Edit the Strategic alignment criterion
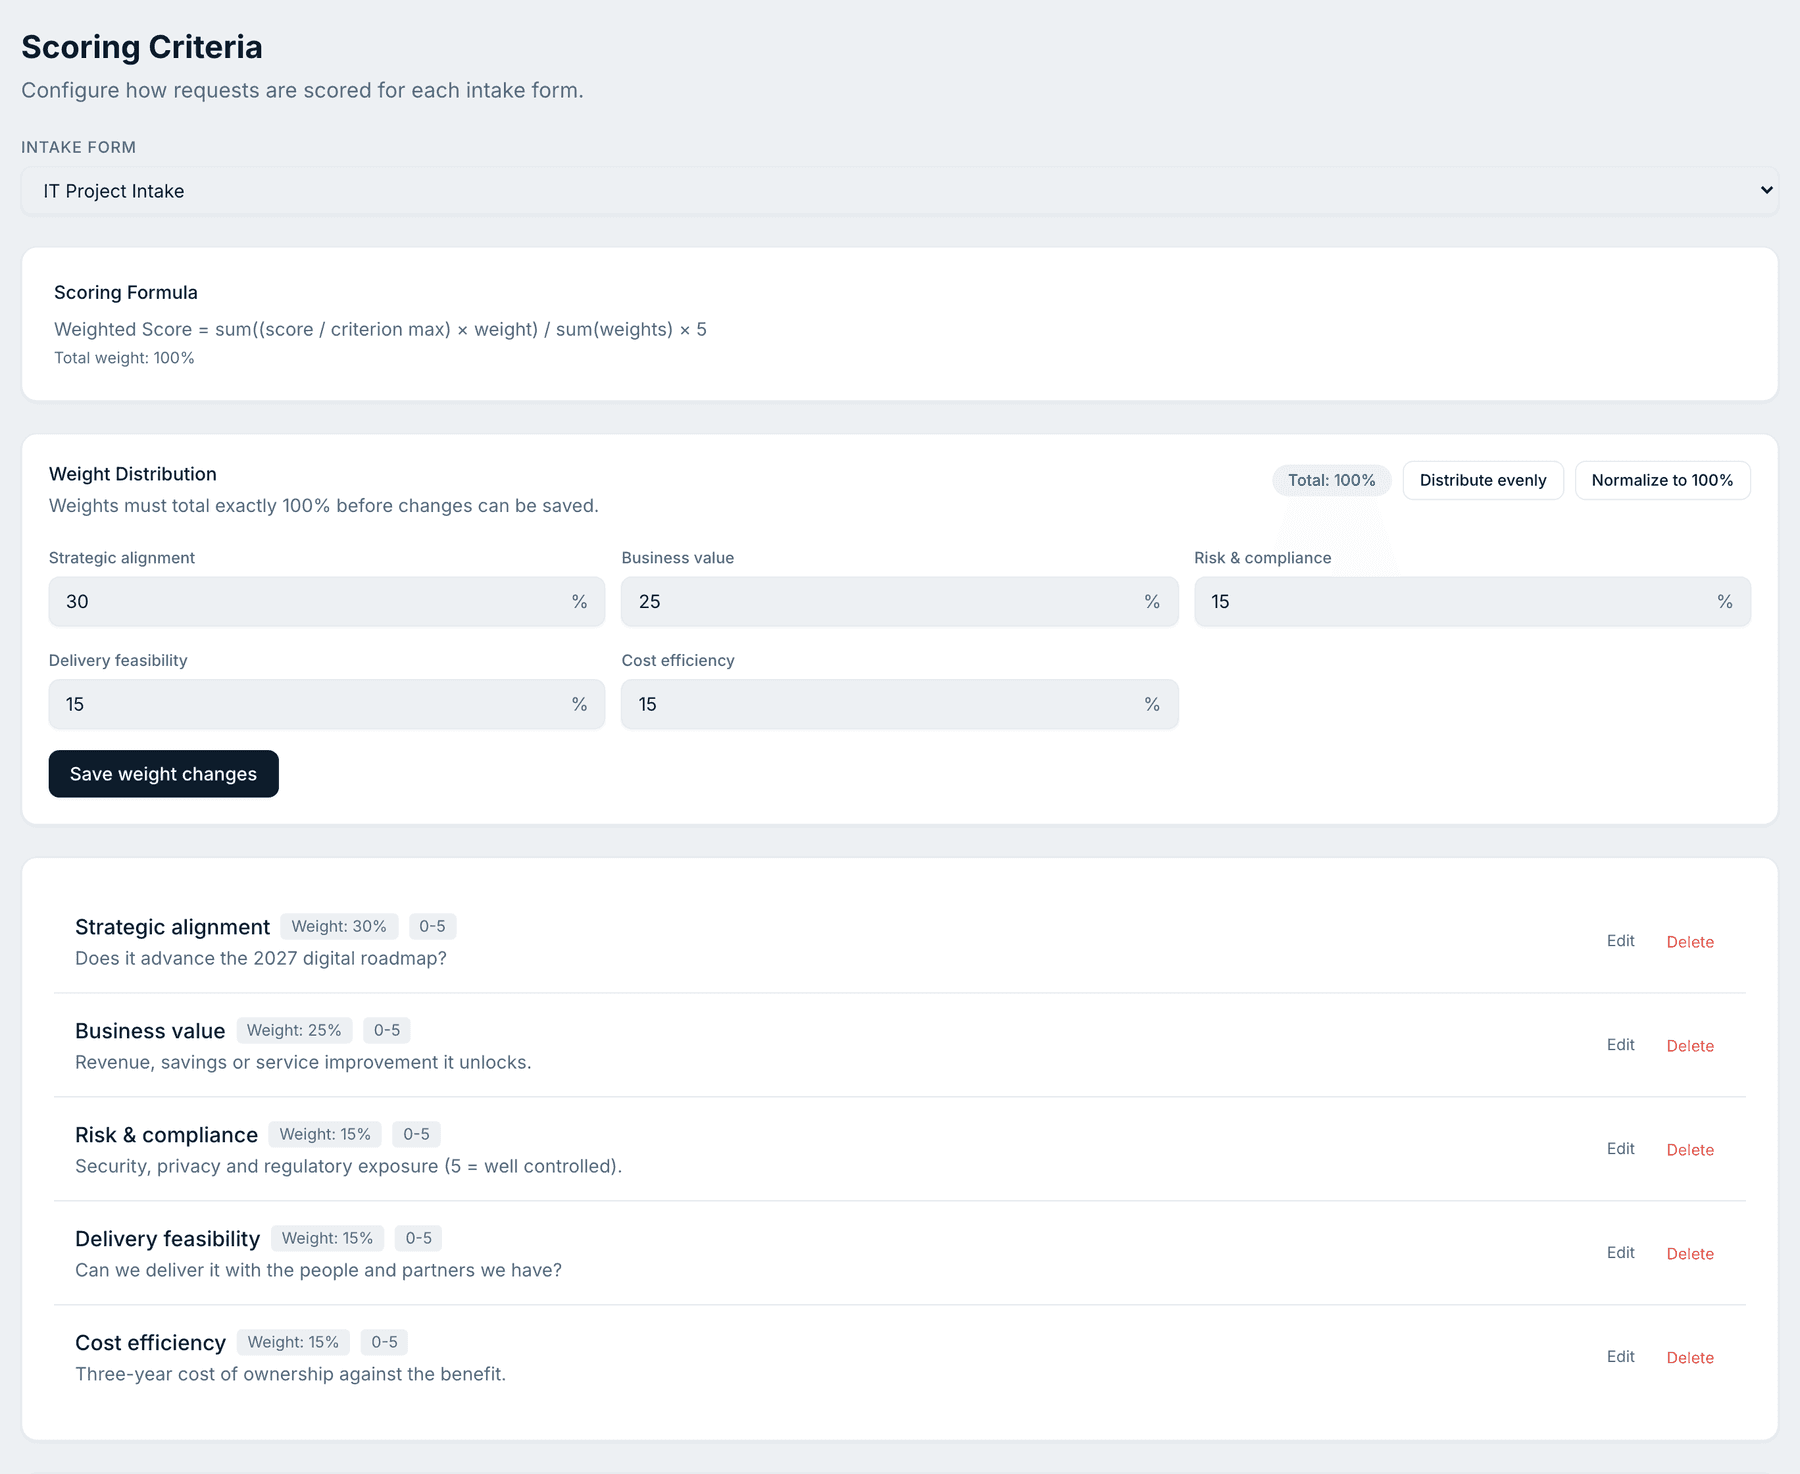The width and height of the screenshot is (1800, 1474). 1620,941
